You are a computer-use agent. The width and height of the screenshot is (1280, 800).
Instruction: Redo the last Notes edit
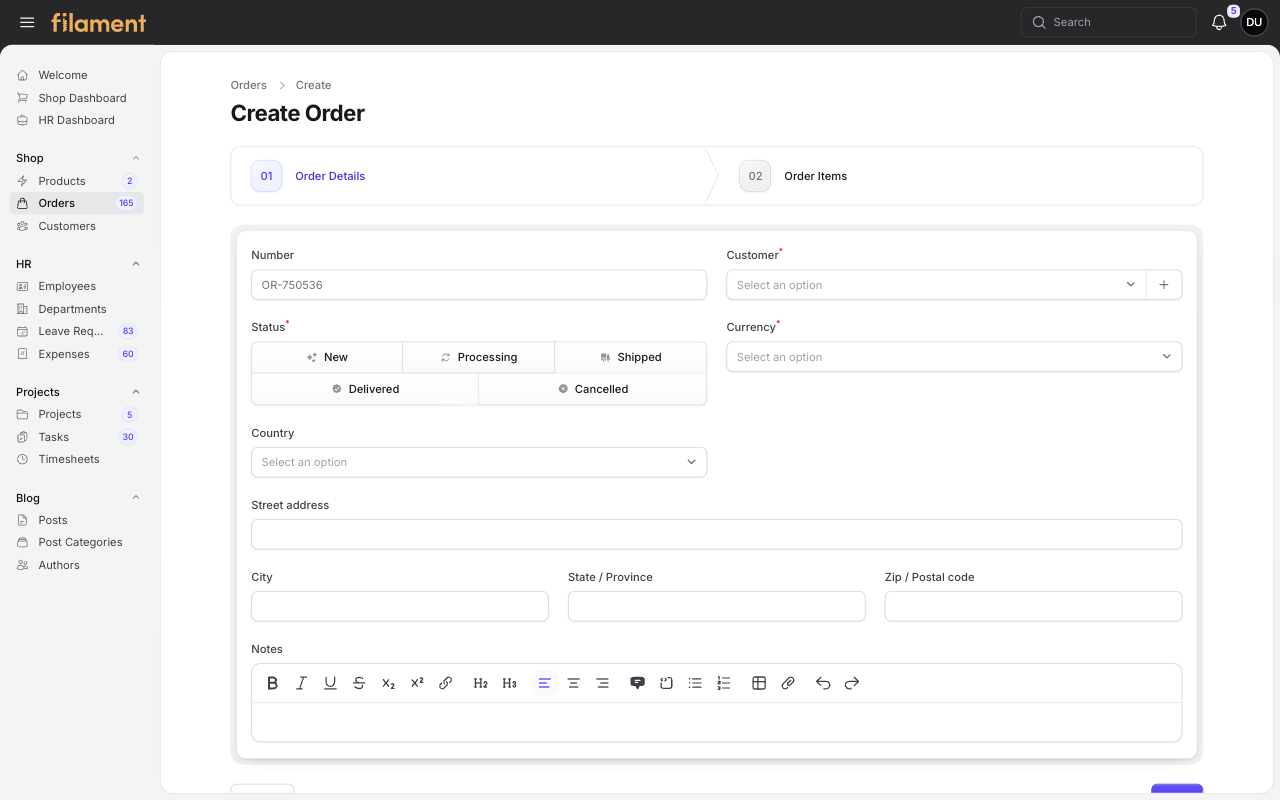852,683
